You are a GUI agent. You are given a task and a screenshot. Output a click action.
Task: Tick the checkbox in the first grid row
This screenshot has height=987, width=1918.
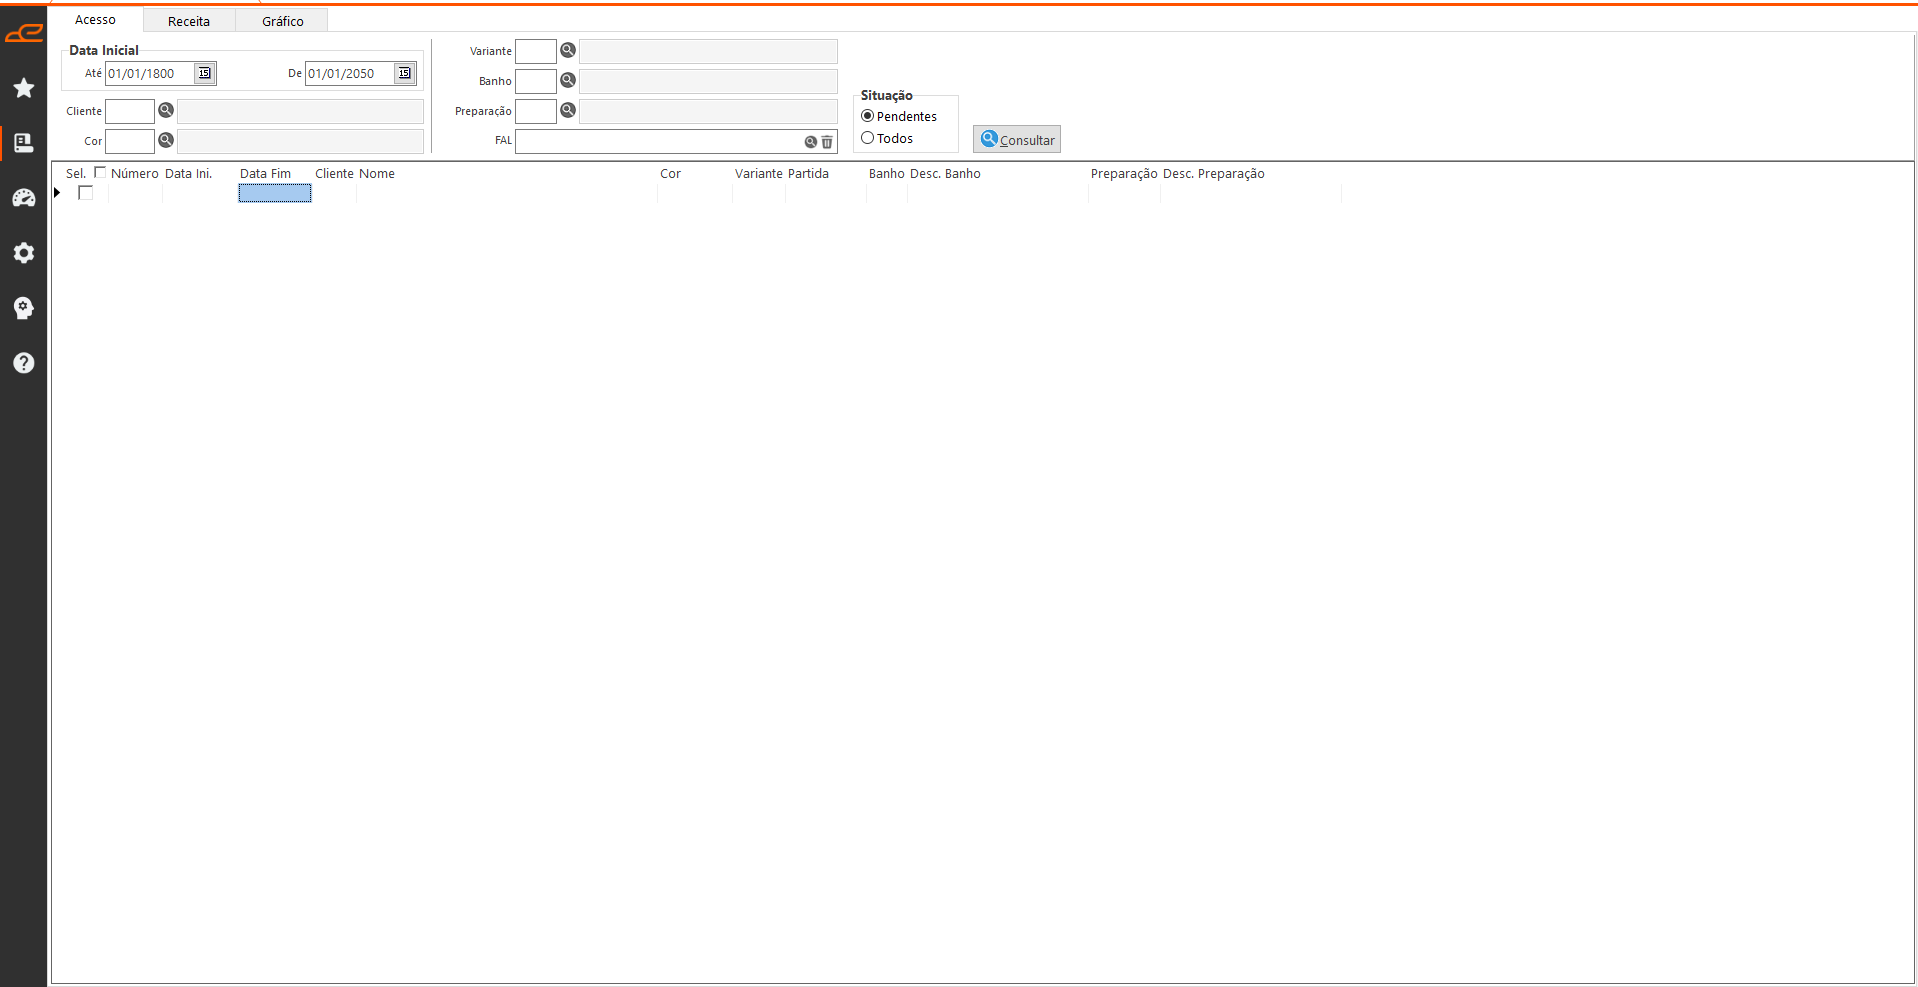coord(86,193)
